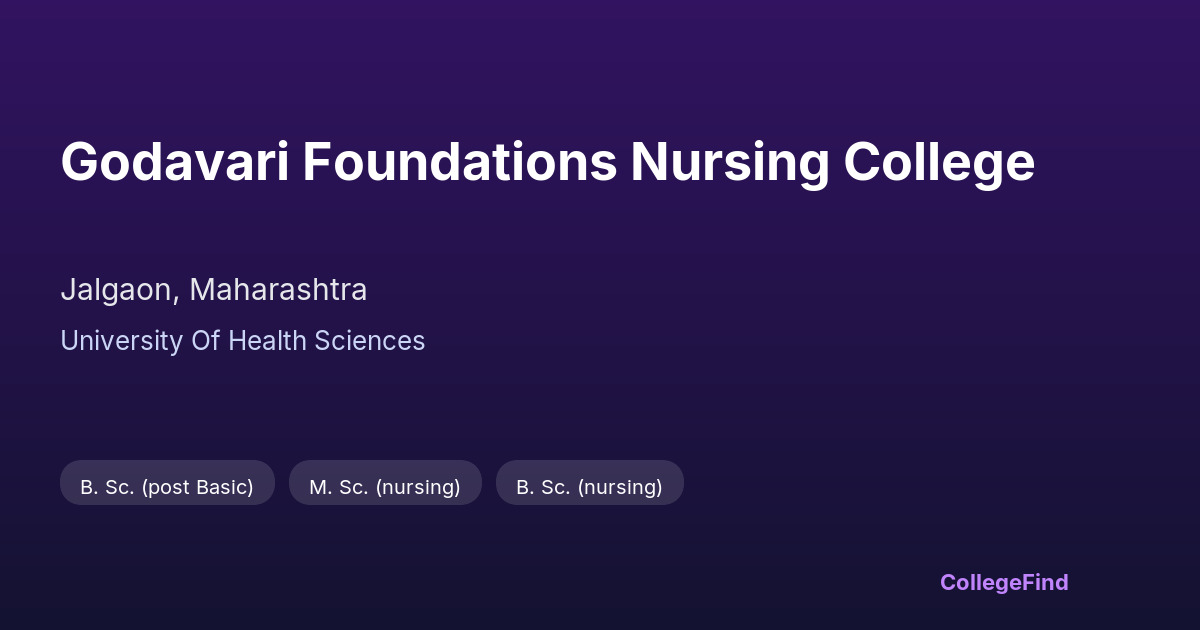This screenshot has width=1200, height=630.
Task: Click "Jalgaon" in the location line
Action: point(119,290)
